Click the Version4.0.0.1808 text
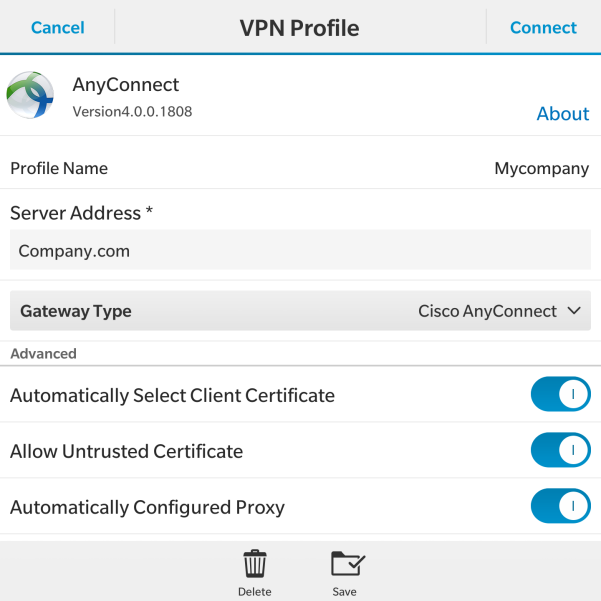This screenshot has width=601, height=601. point(132,112)
